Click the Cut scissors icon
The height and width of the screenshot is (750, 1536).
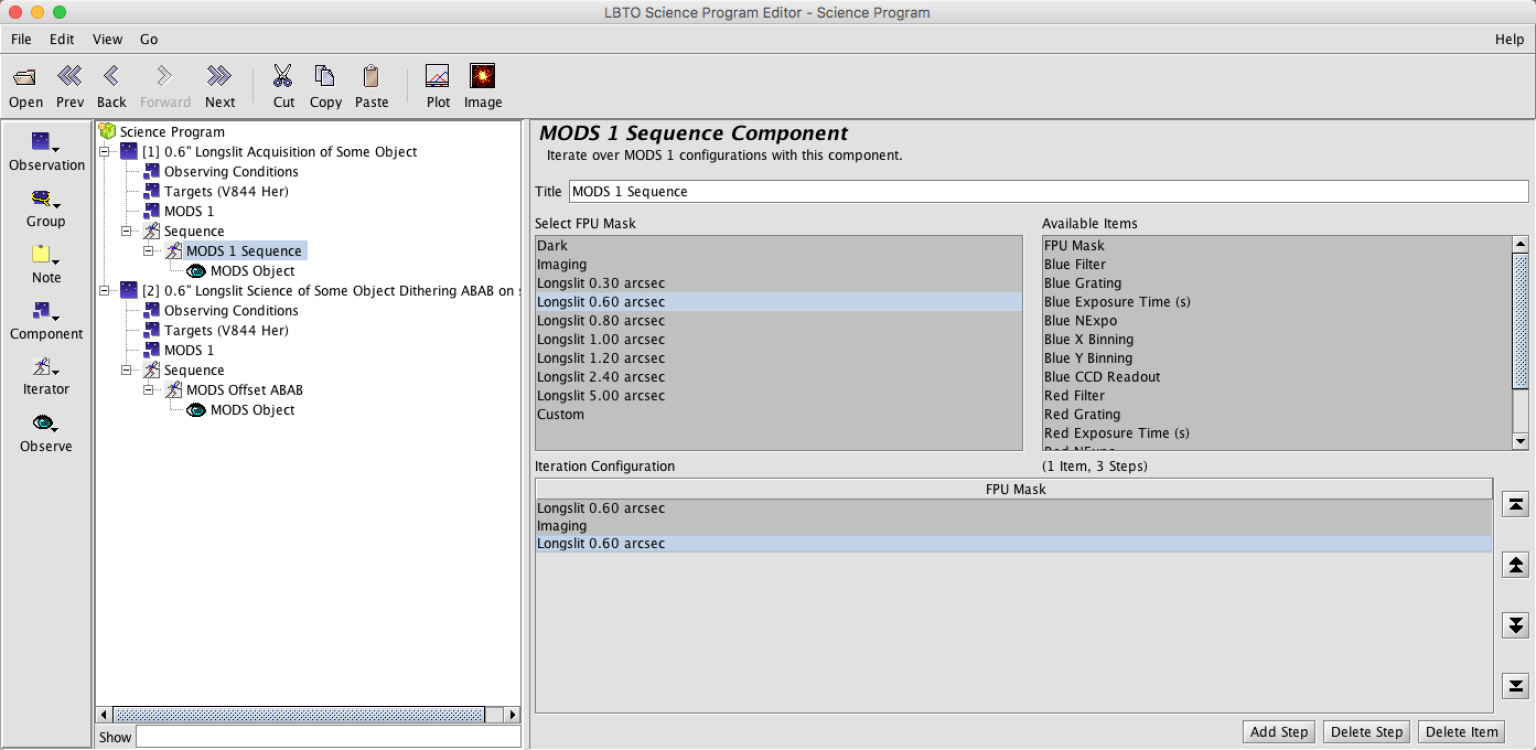point(283,76)
